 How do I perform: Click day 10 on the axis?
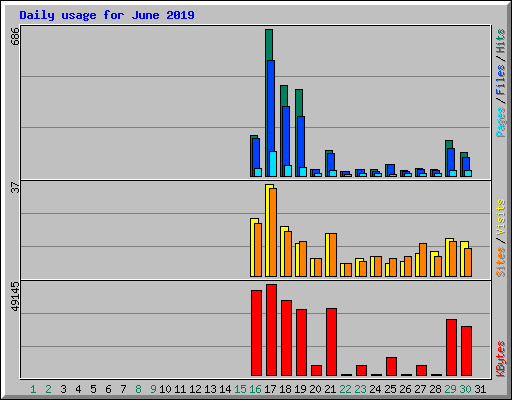[165, 389]
